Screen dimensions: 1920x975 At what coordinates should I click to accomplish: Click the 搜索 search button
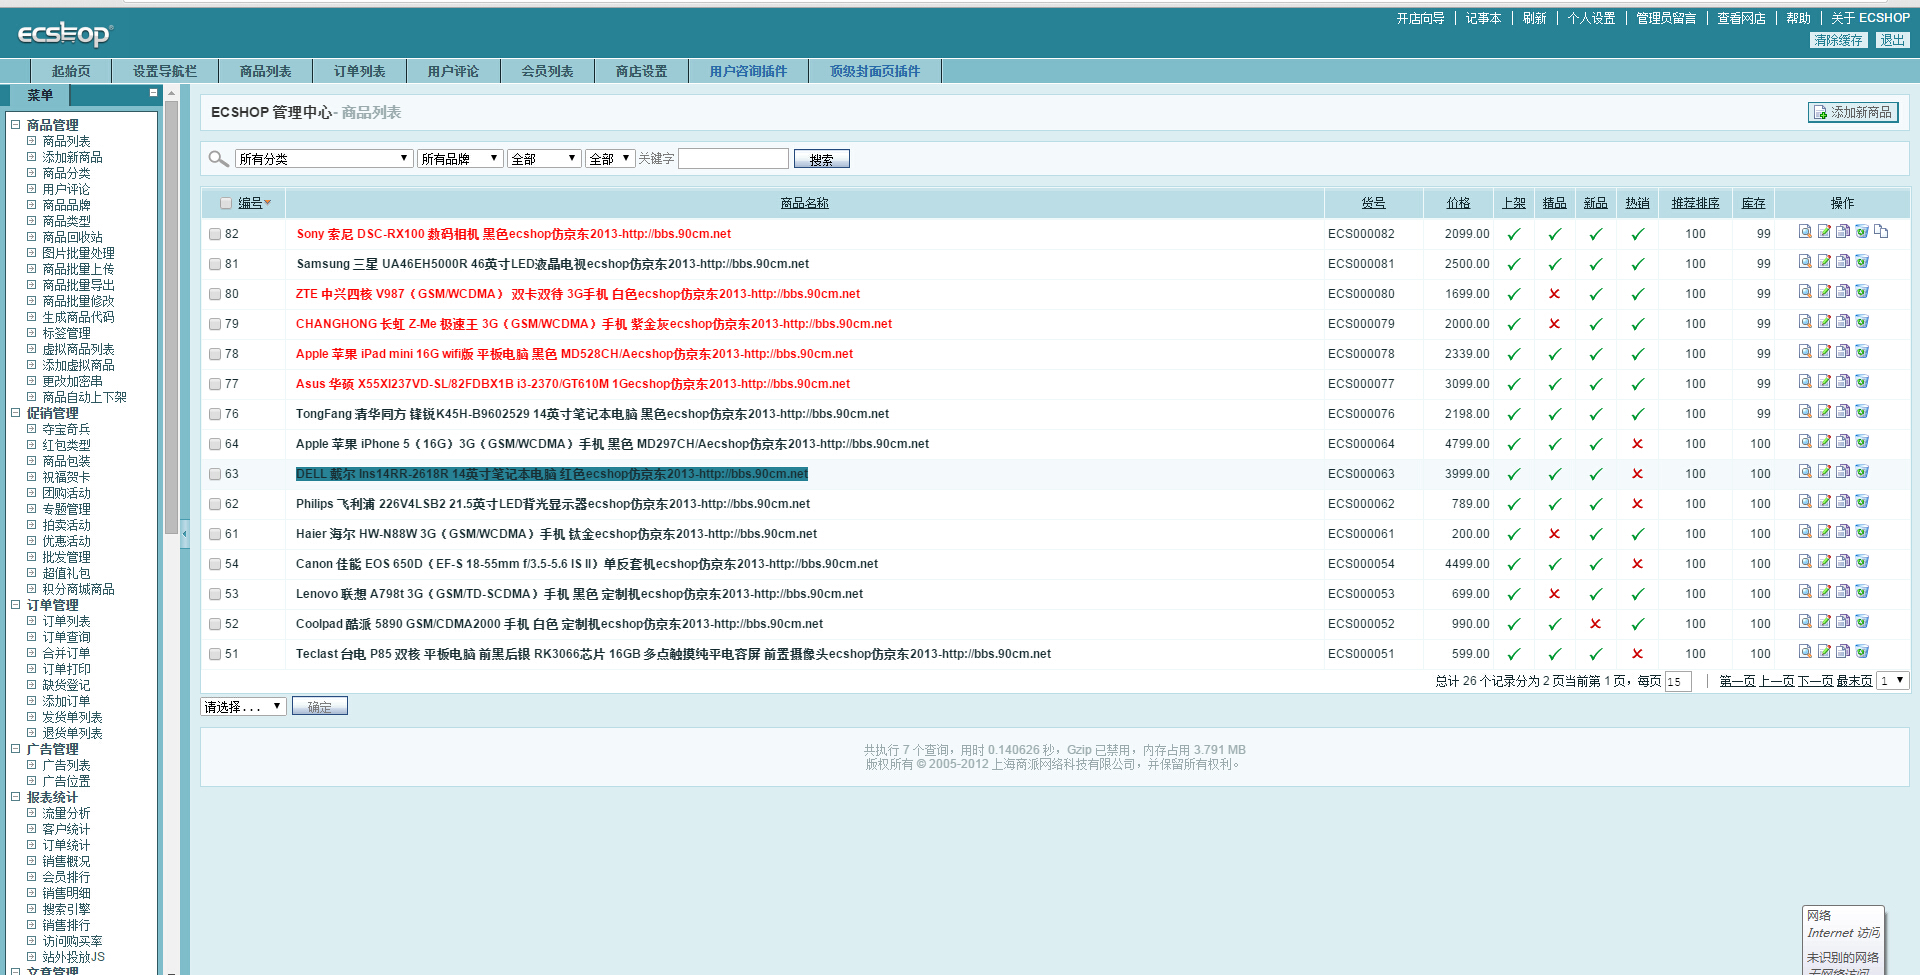821,159
